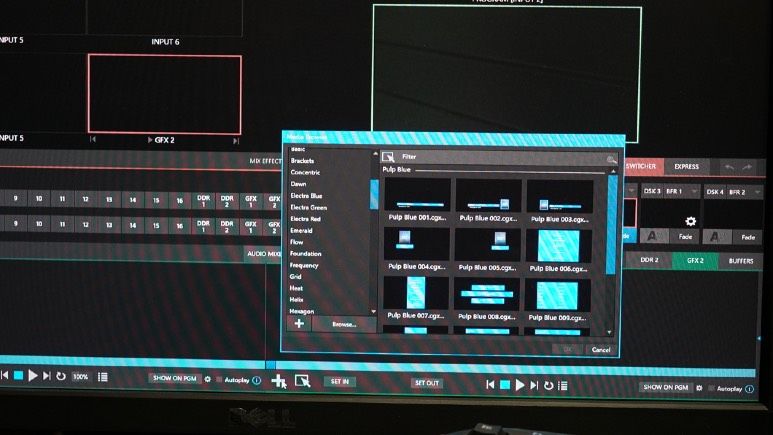Select the GFX 2 tab
This screenshot has width=773, height=435.
pos(695,260)
